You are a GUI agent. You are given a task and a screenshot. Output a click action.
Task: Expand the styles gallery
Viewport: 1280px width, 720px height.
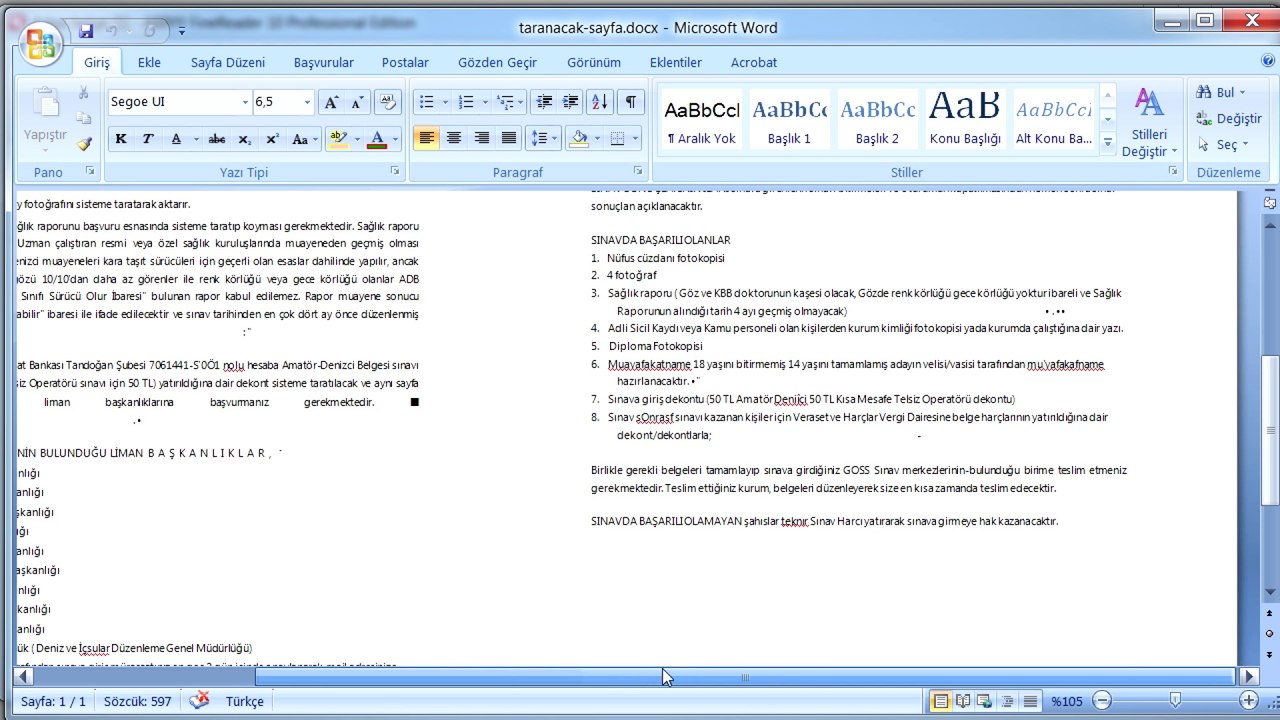[x=1108, y=143]
